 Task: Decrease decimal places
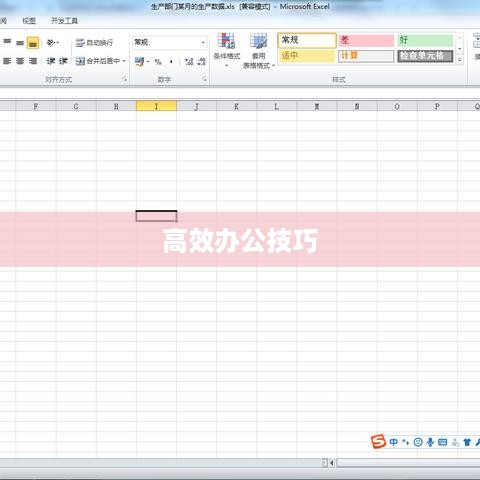(201, 61)
